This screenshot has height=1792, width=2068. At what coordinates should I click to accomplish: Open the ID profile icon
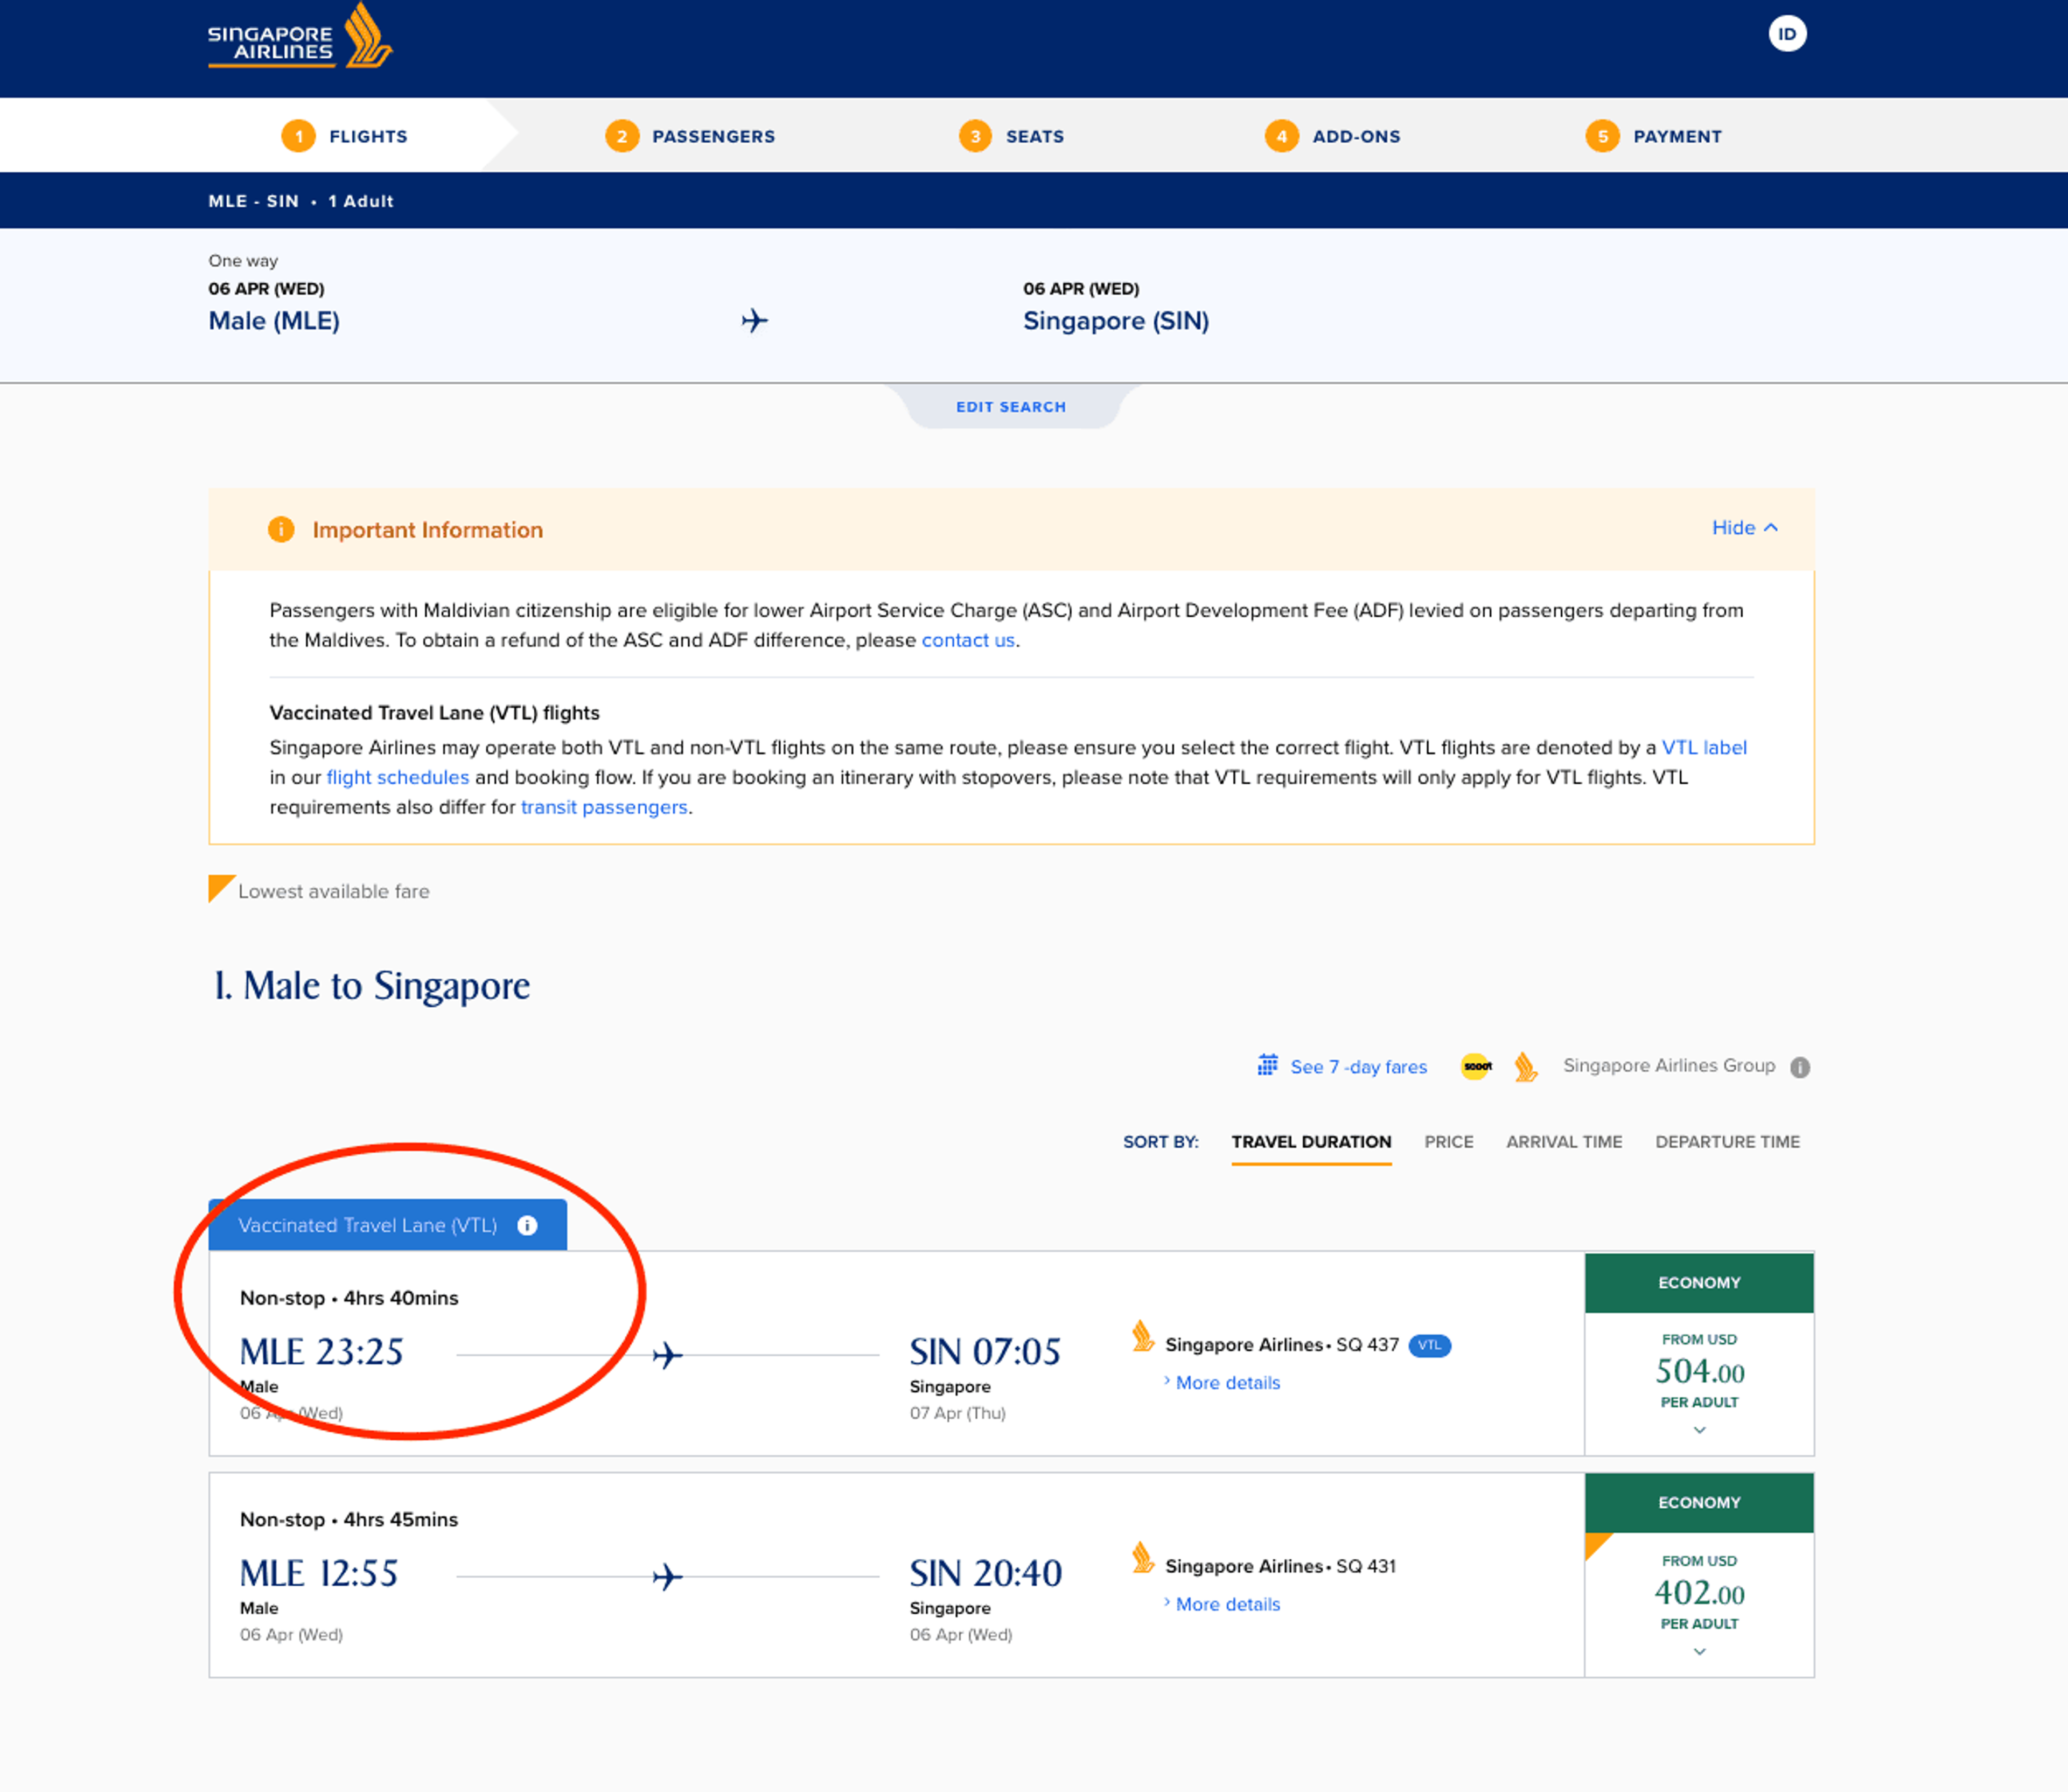[x=1786, y=34]
